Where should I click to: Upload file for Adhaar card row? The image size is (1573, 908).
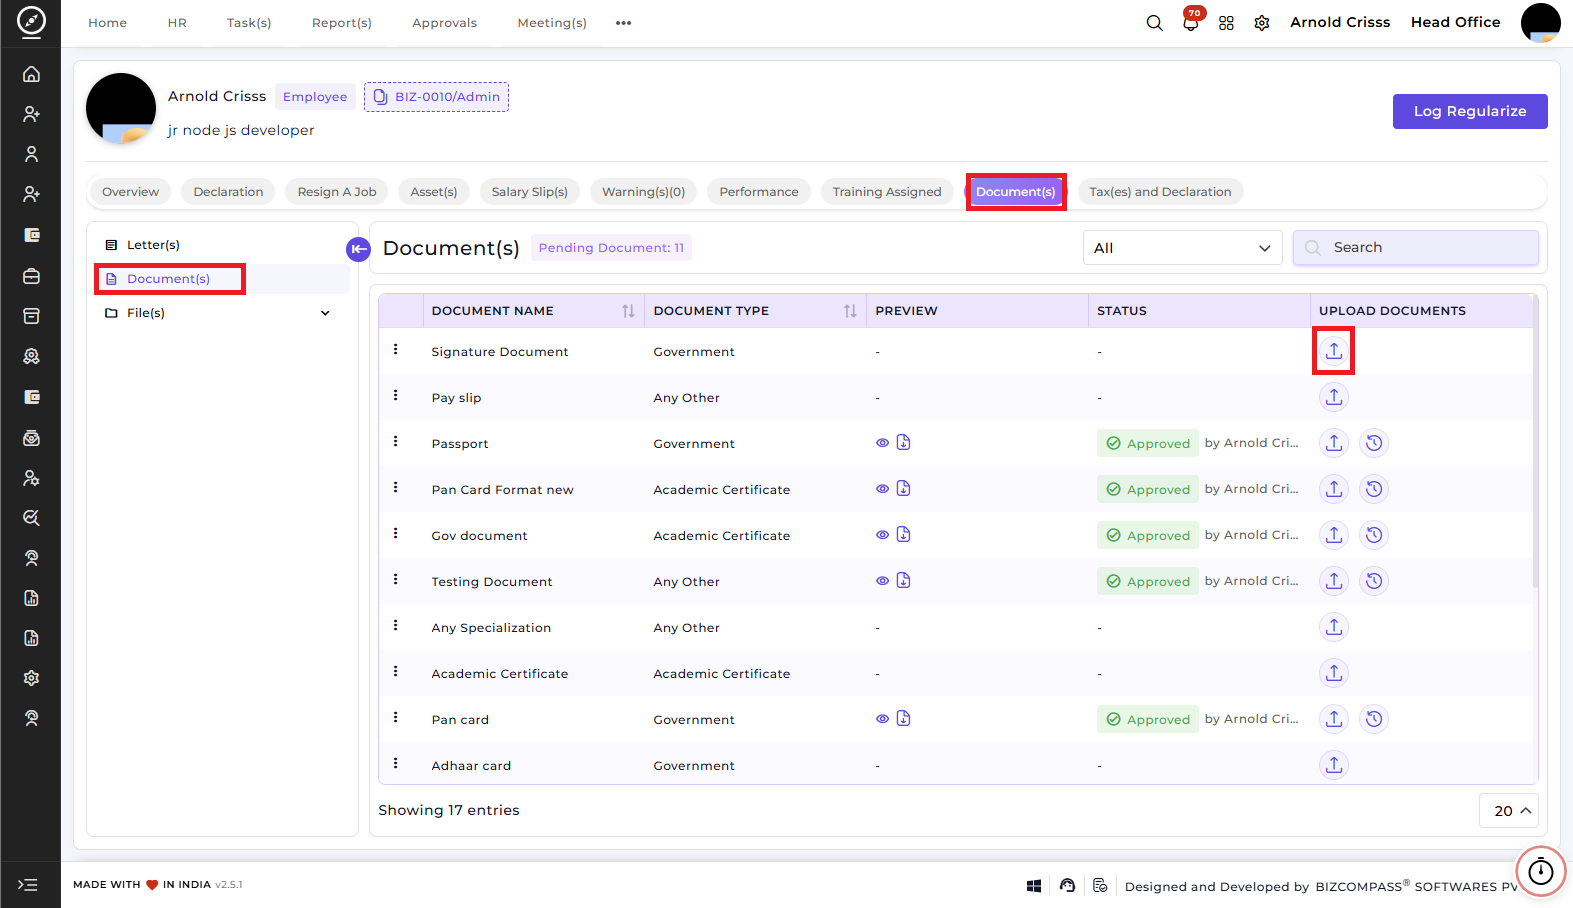pyautogui.click(x=1333, y=765)
